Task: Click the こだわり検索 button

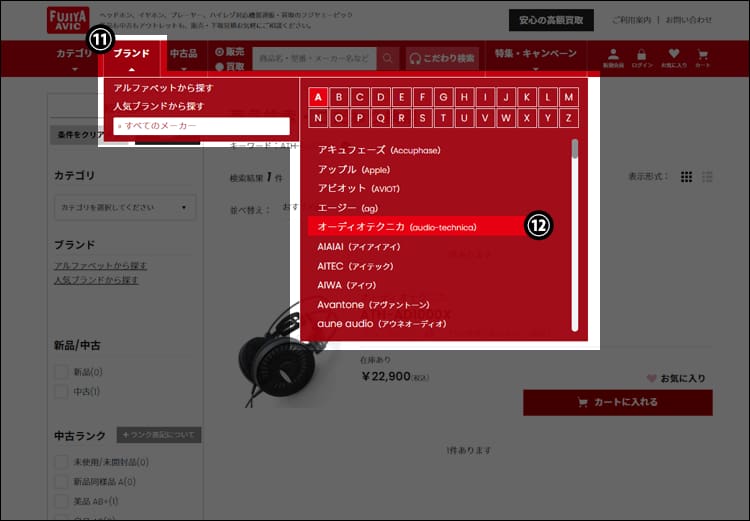Action: pos(442,58)
